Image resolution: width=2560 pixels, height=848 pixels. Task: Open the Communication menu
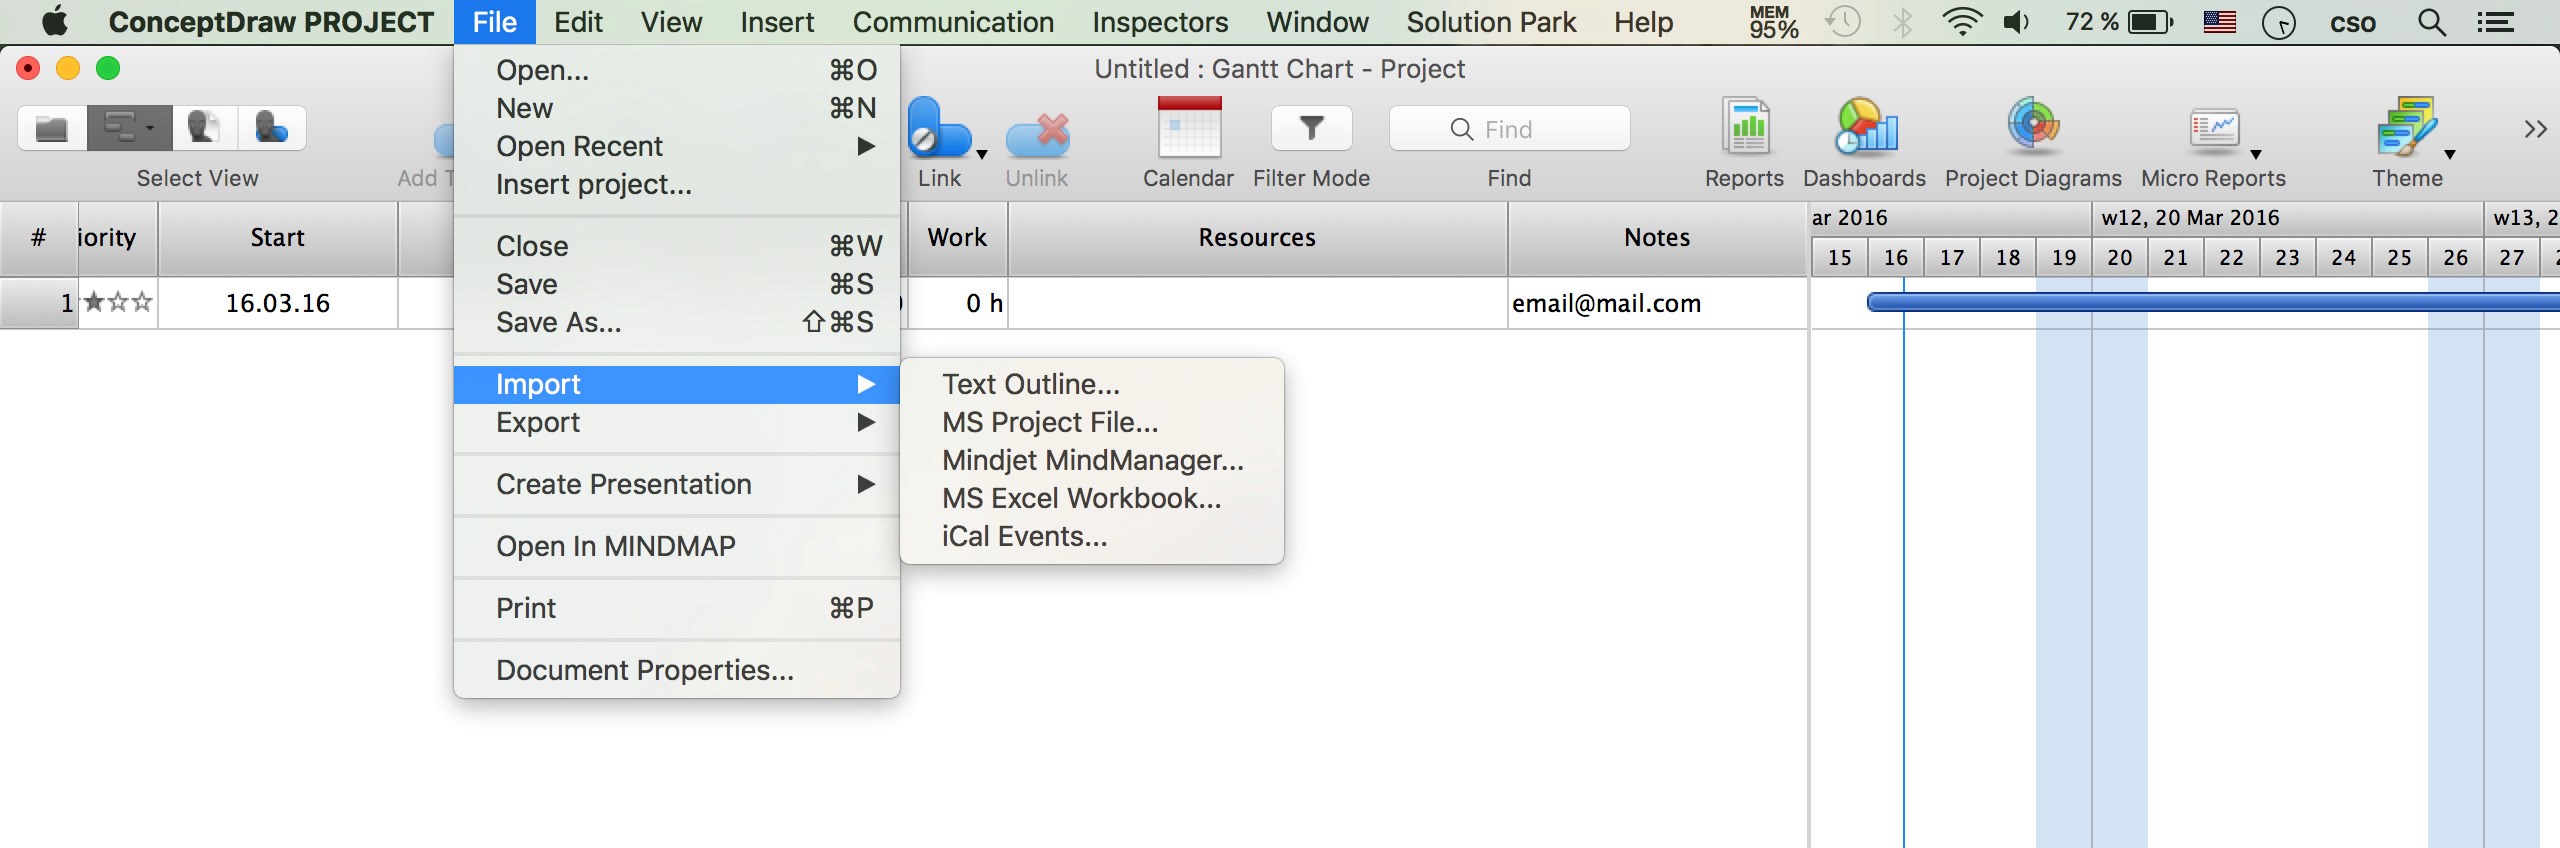[x=953, y=22]
